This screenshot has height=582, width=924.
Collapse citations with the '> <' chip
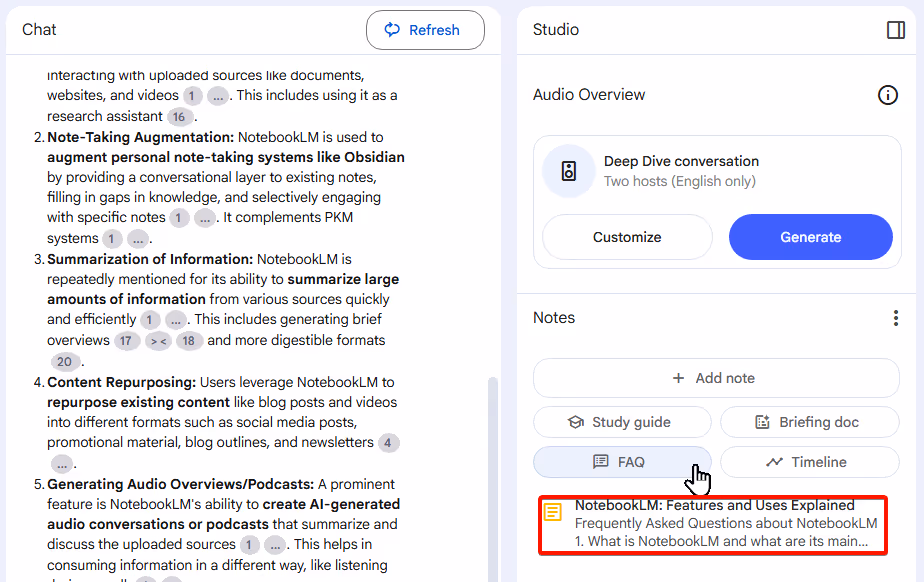(159, 341)
